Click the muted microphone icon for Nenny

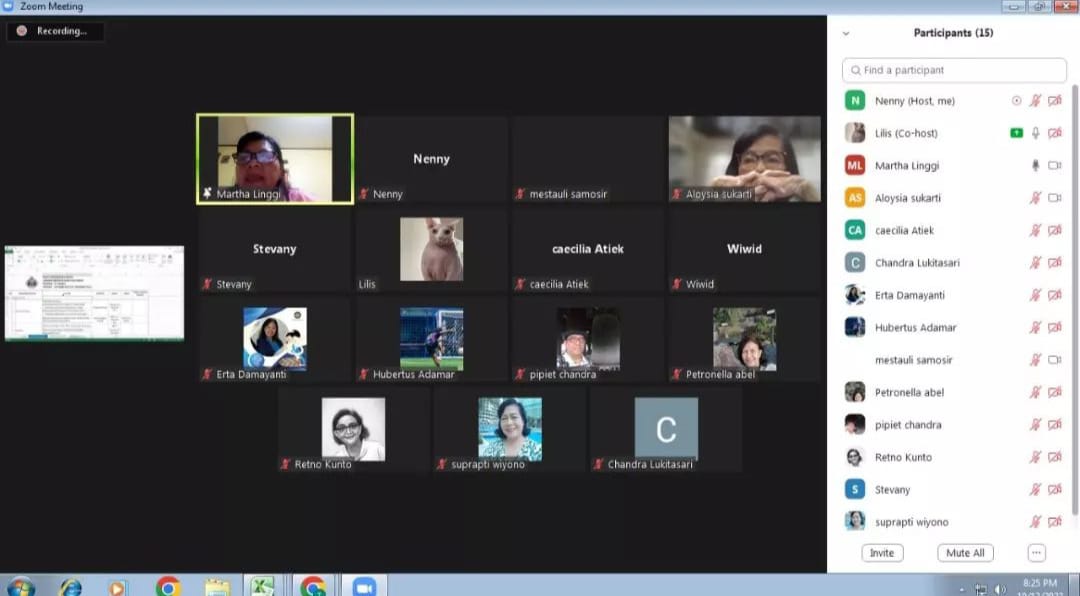[x=1035, y=101]
